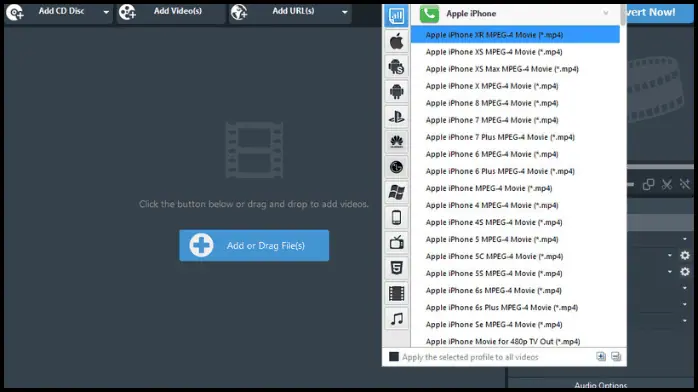
Task: Open the Audio Options section
Action: tap(601, 385)
